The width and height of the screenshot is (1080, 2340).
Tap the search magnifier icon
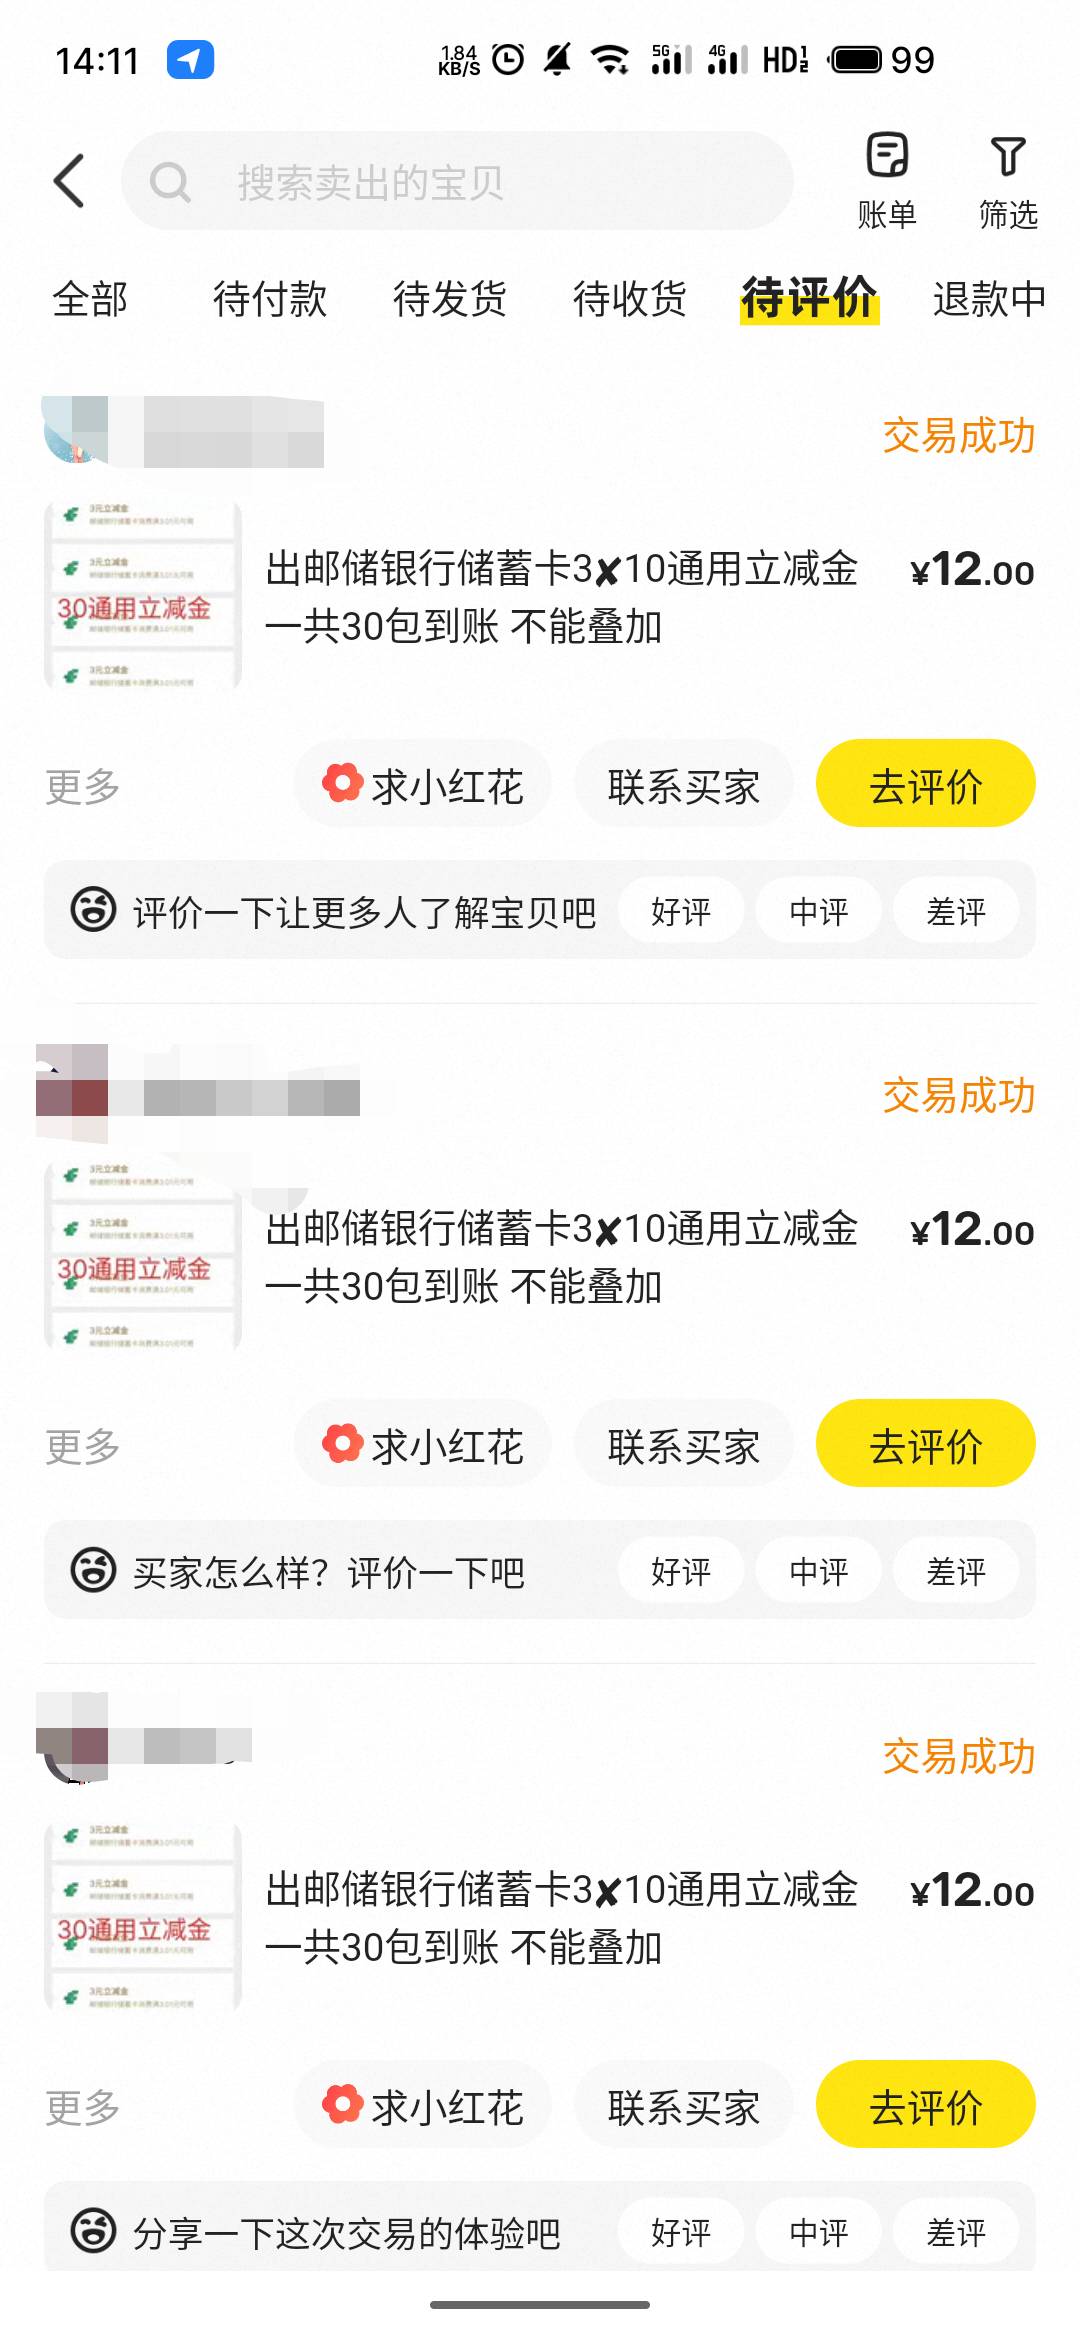[170, 182]
